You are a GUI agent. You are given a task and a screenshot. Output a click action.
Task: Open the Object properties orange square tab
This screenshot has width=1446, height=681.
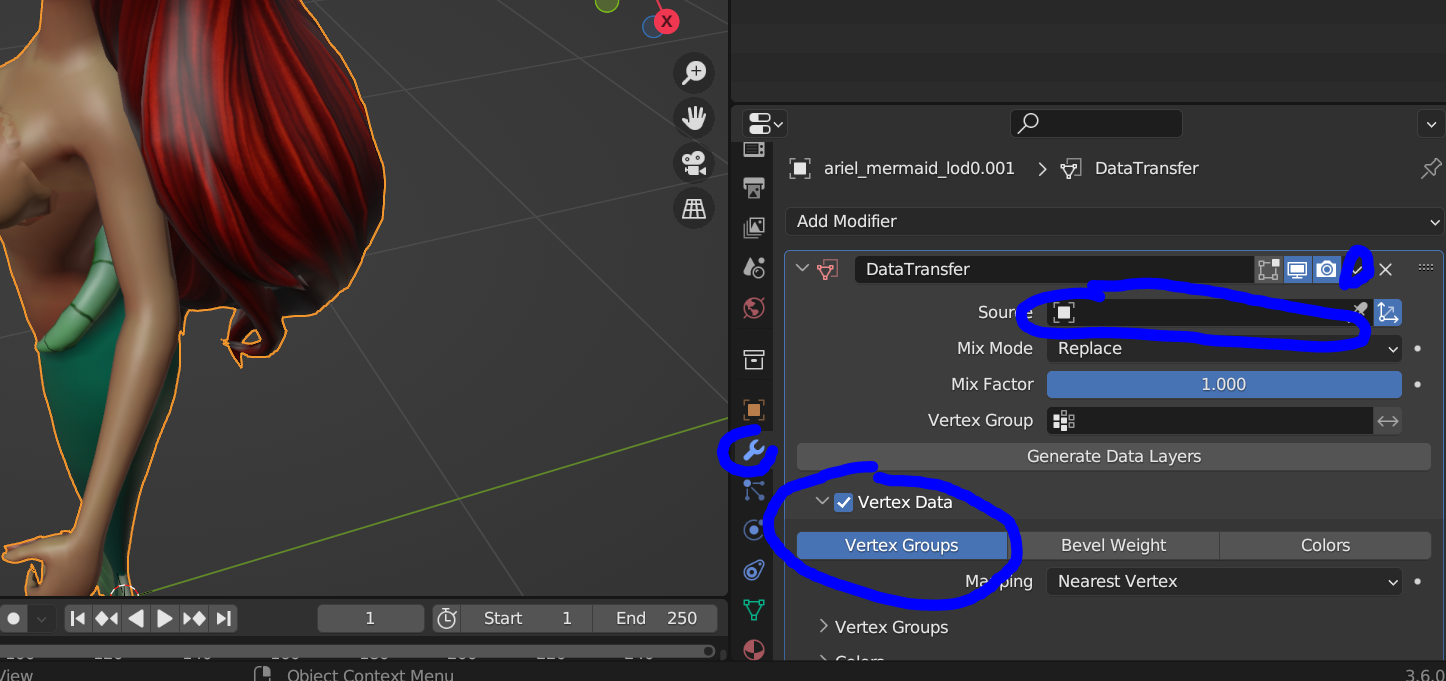(754, 410)
